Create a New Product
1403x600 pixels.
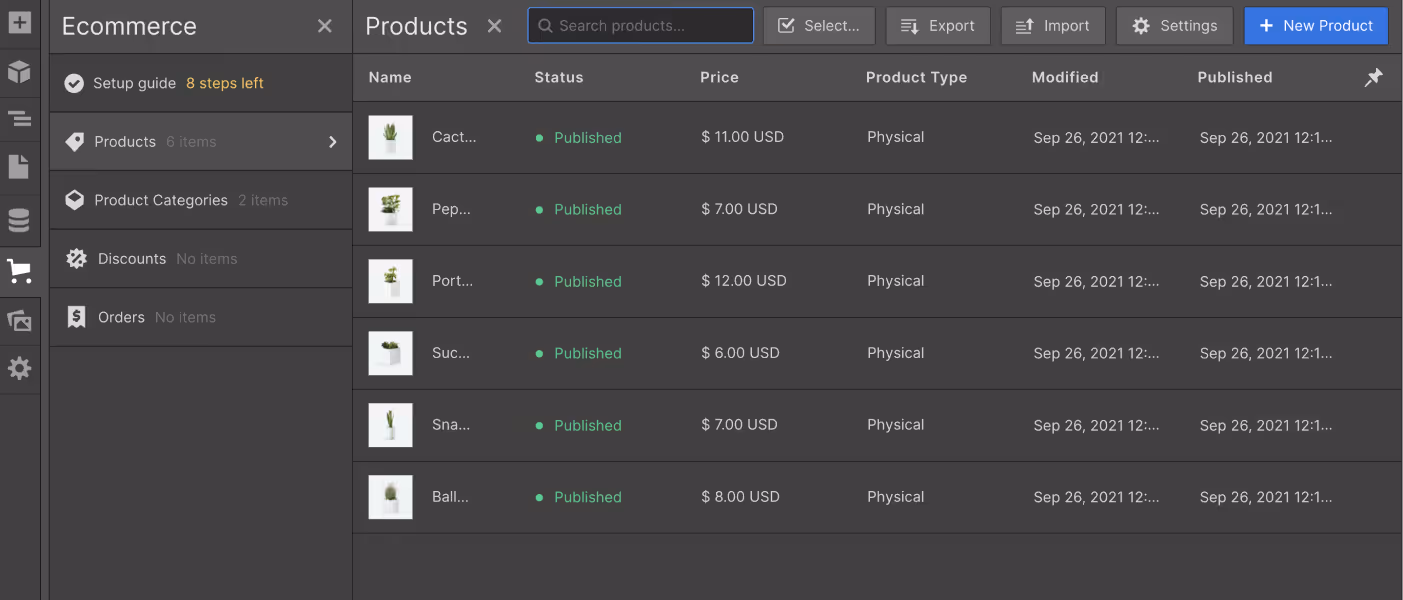[1316, 26]
